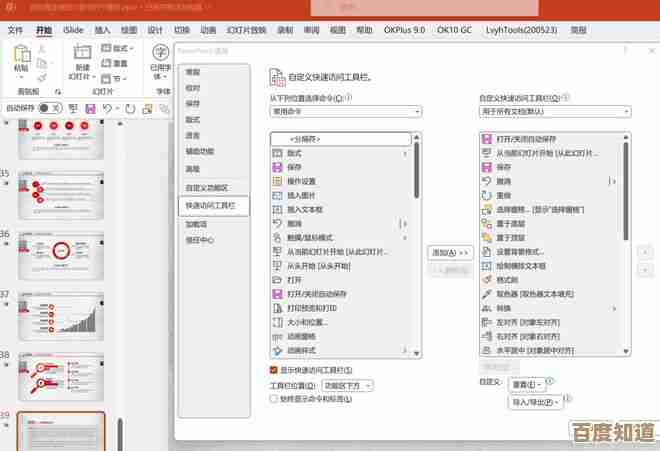This screenshot has height=451, width=660.
Task: Select the <分隔符> separator entry
Action: tap(341, 139)
